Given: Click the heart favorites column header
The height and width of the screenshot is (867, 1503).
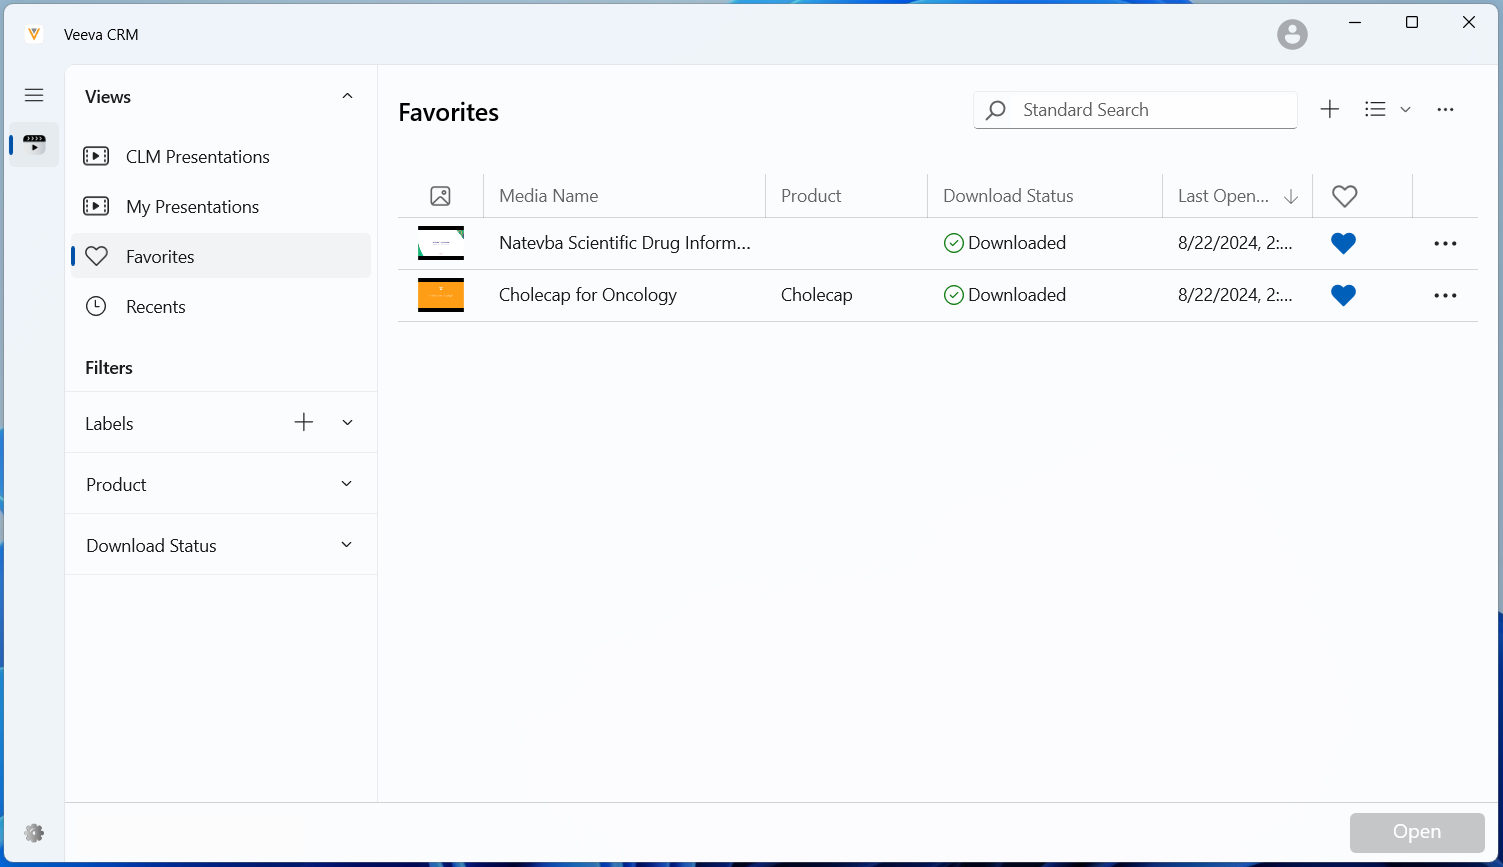Looking at the screenshot, I should coord(1345,196).
